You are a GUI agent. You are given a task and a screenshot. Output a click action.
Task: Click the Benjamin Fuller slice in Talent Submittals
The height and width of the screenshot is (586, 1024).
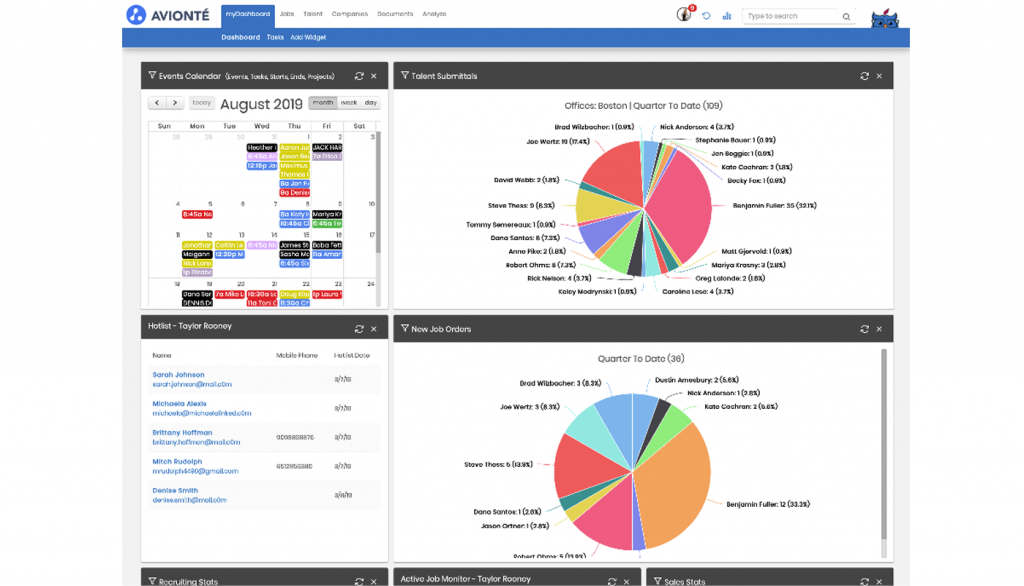click(690, 205)
